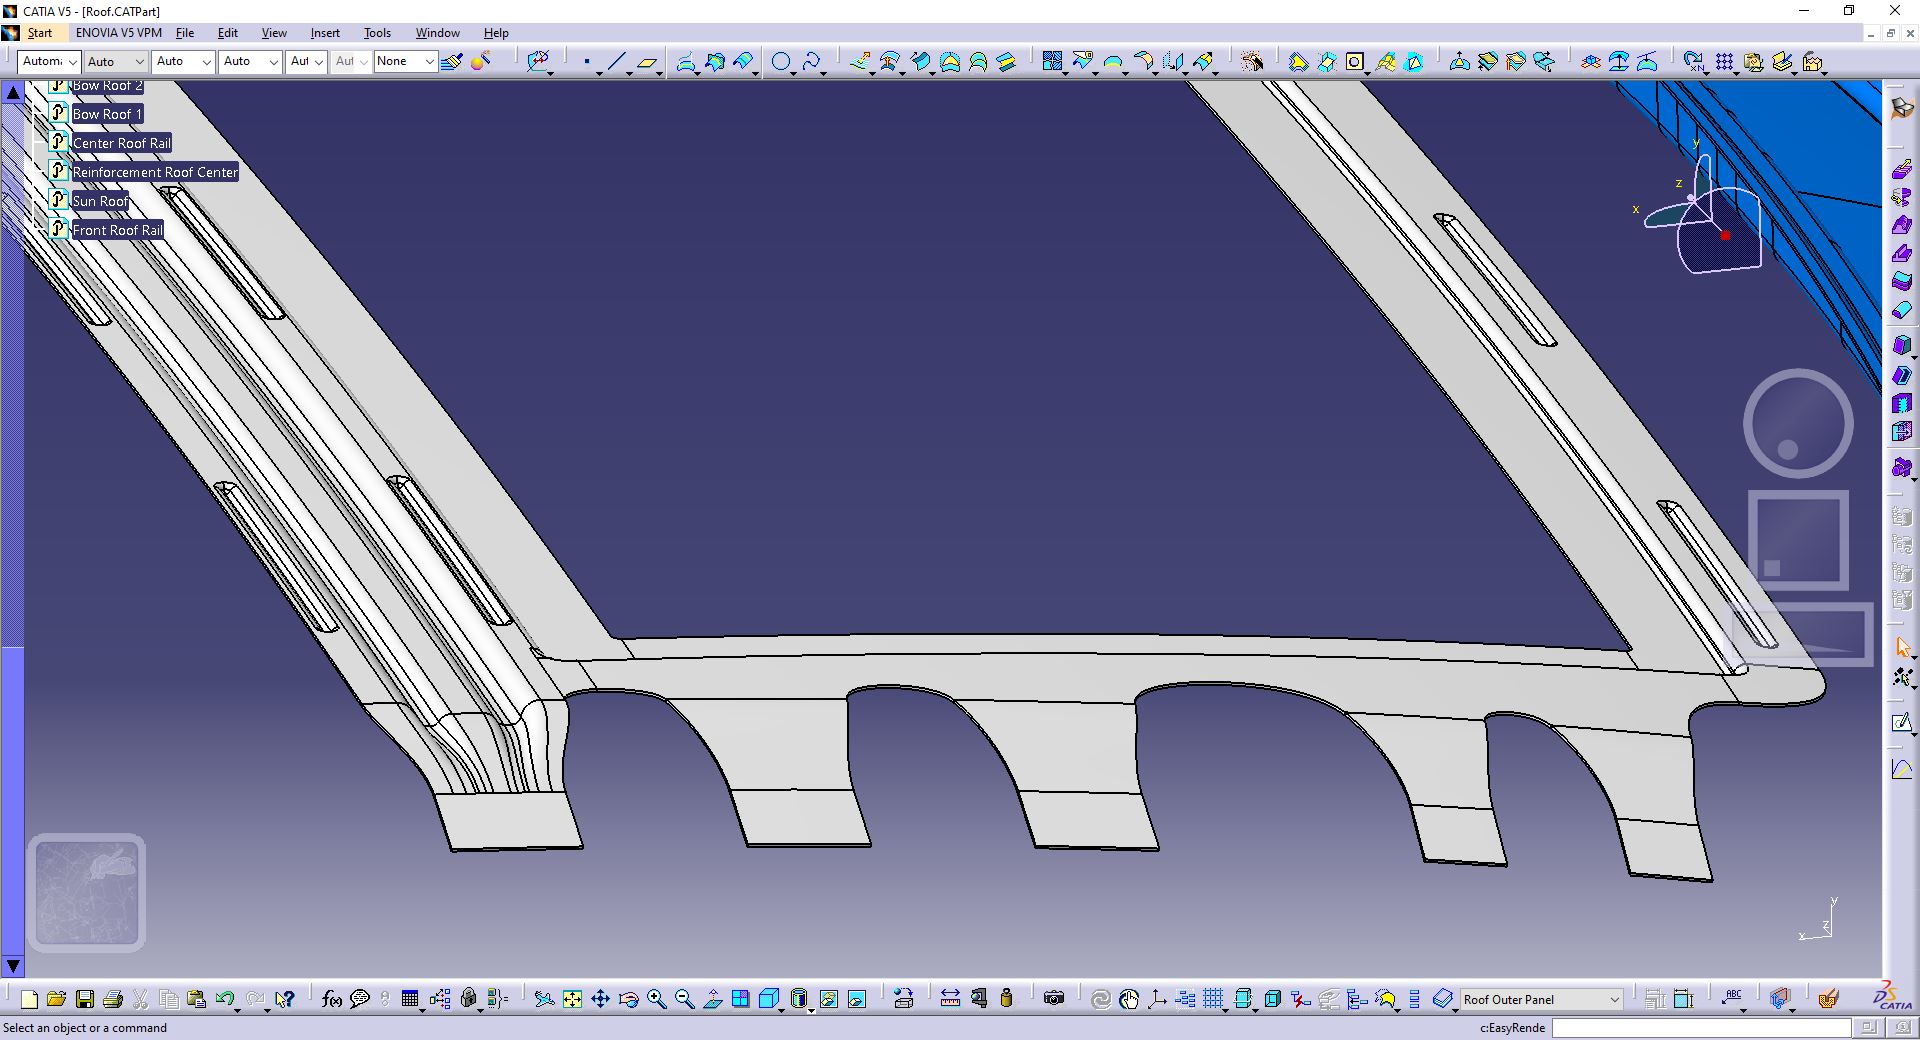
Task: Select Reinforcement Roof Center in tree
Action: pyautogui.click(x=155, y=172)
